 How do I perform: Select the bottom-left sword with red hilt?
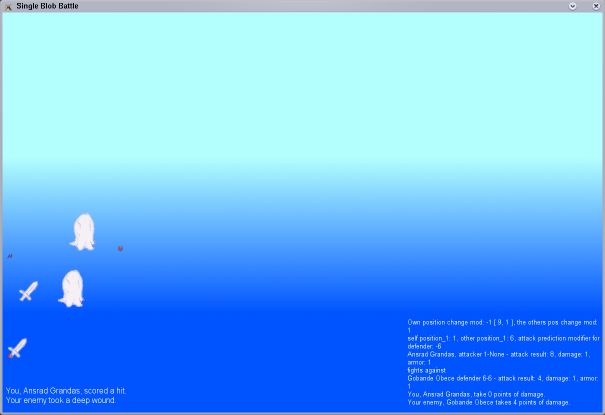(x=16, y=349)
